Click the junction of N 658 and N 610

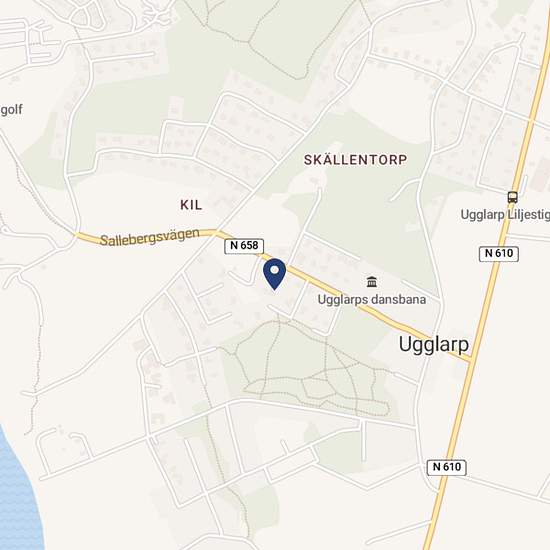pos(471,360)
